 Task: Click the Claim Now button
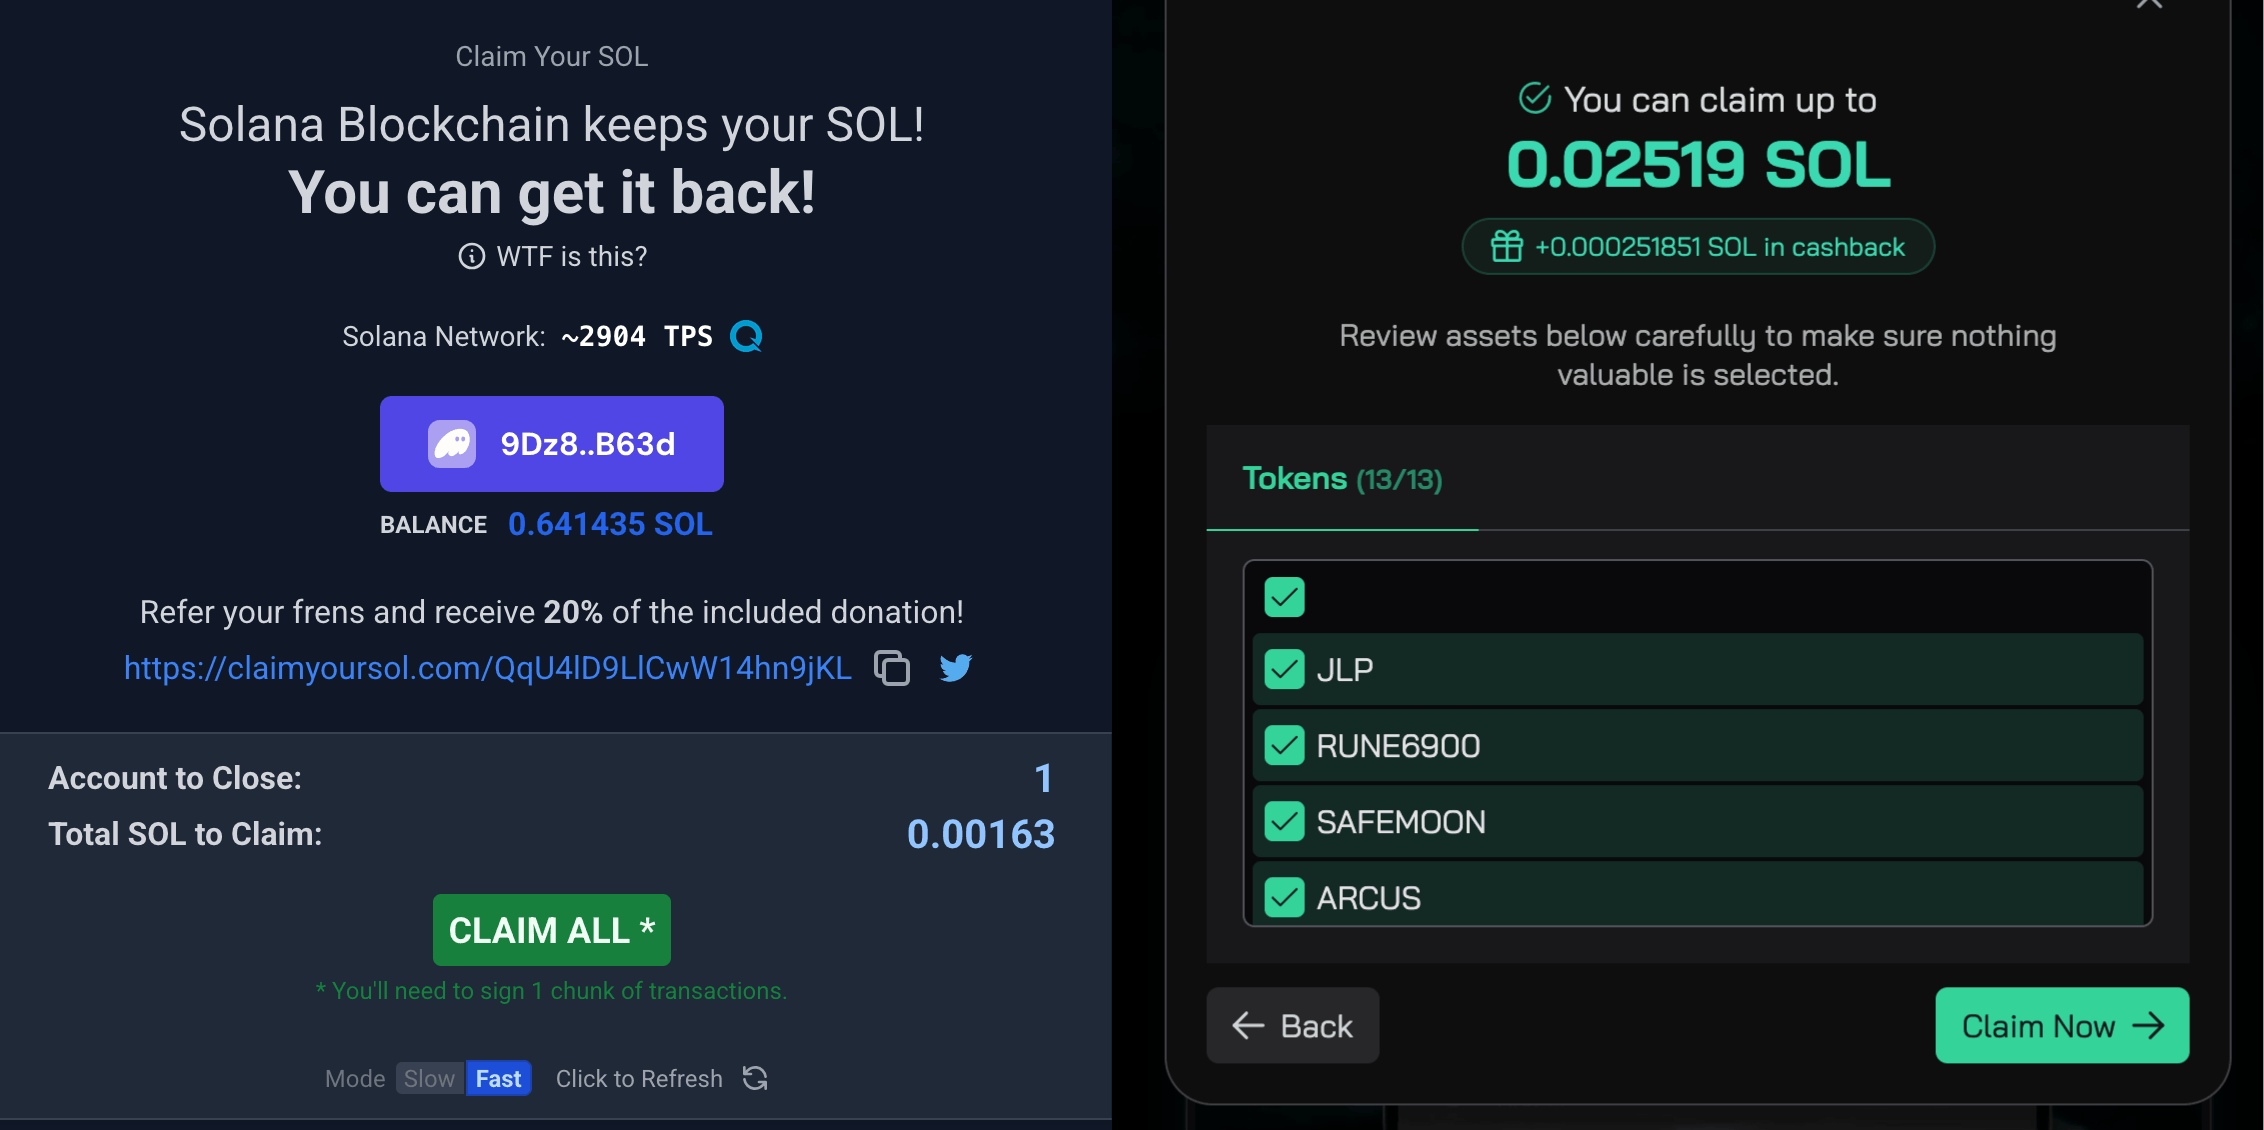[2062, 1025]
